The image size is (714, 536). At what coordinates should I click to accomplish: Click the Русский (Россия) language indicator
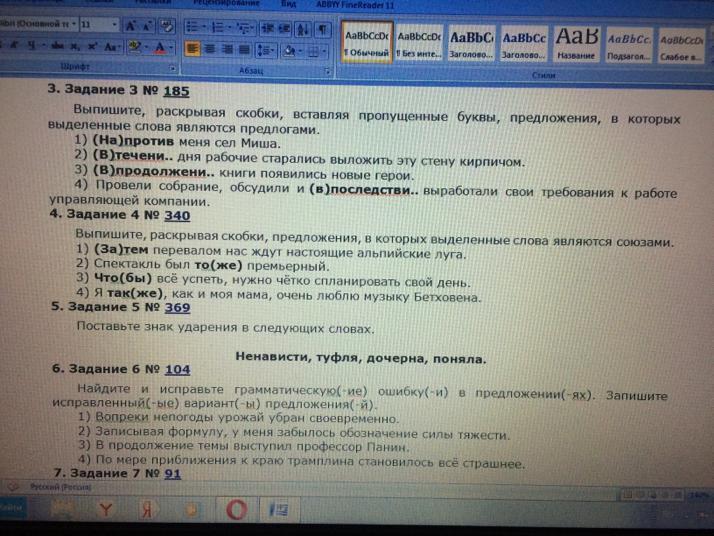coord(60,487)
